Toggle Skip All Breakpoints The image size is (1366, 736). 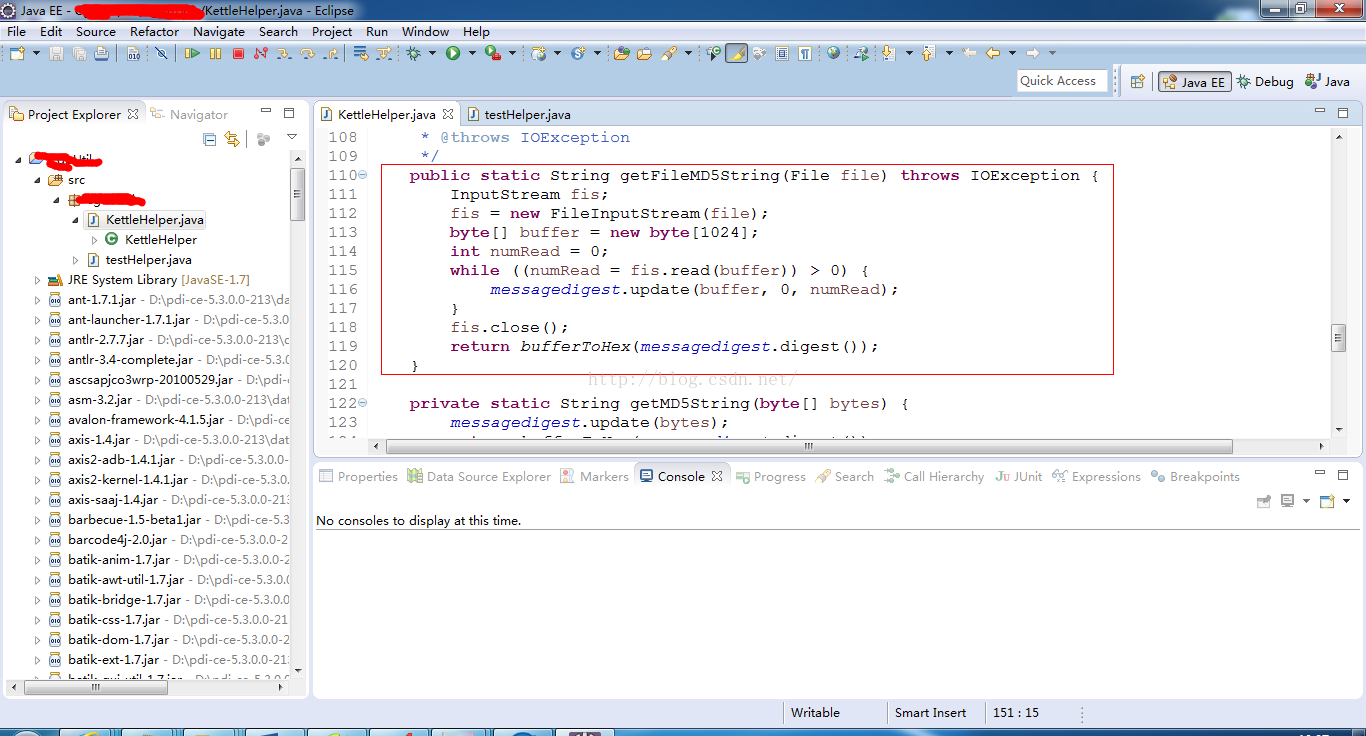coord(161,53)
